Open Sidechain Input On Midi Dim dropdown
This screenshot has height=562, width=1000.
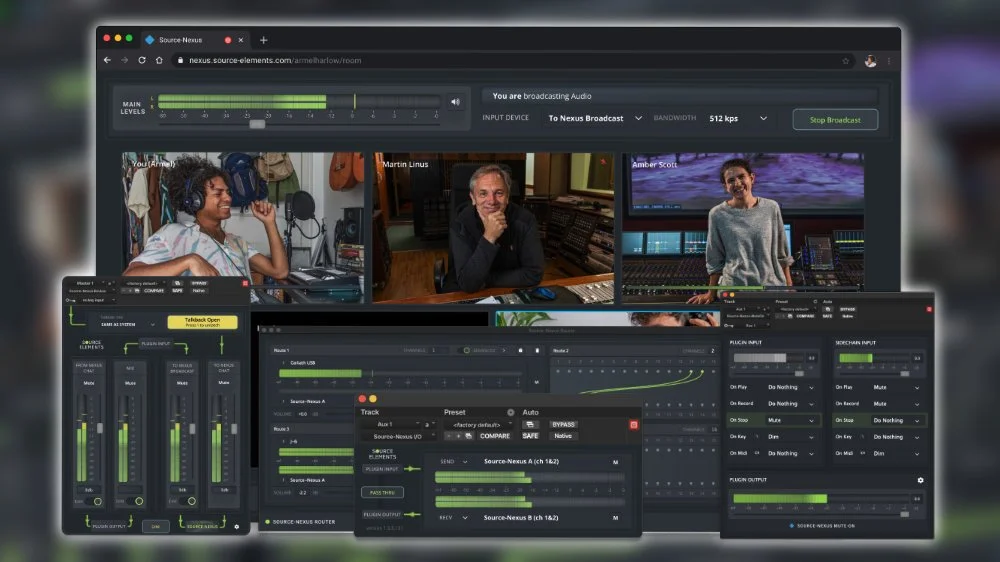coord(897,454)
